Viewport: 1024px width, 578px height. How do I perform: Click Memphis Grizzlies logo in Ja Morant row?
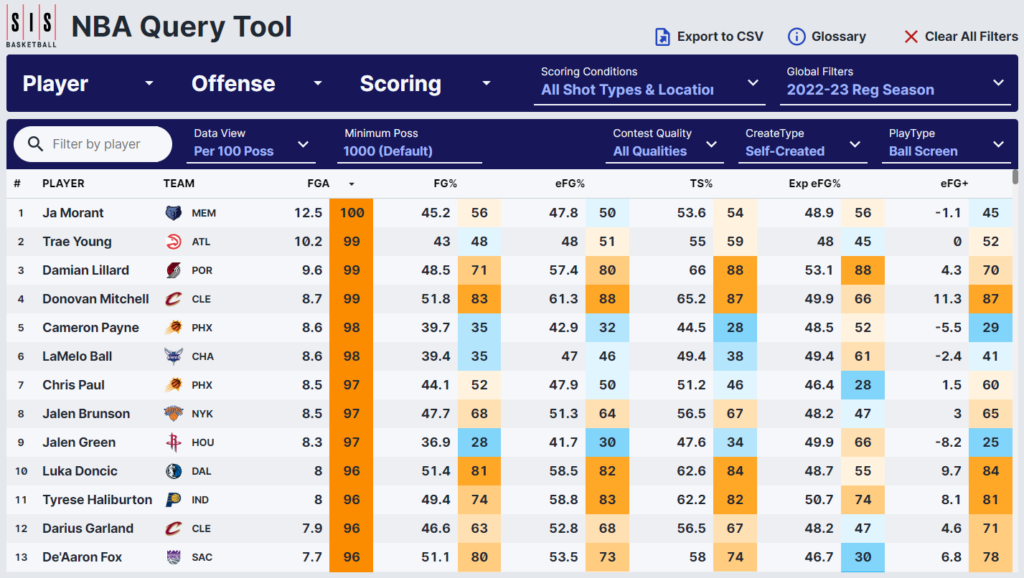coord(173,213)
